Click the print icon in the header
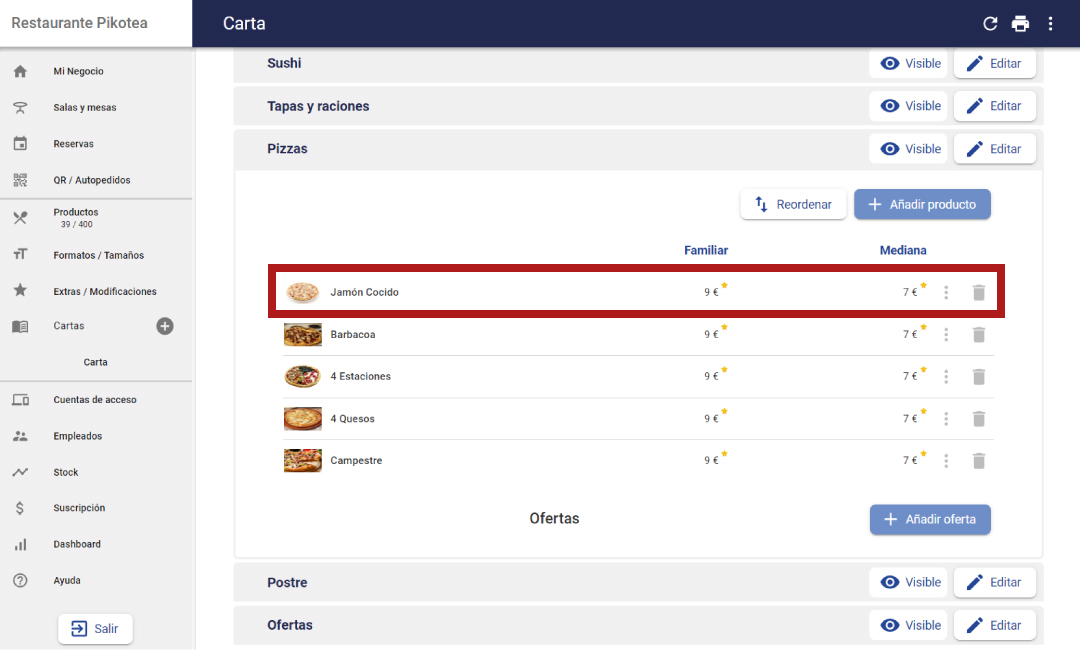 (x=1020, y=23)
